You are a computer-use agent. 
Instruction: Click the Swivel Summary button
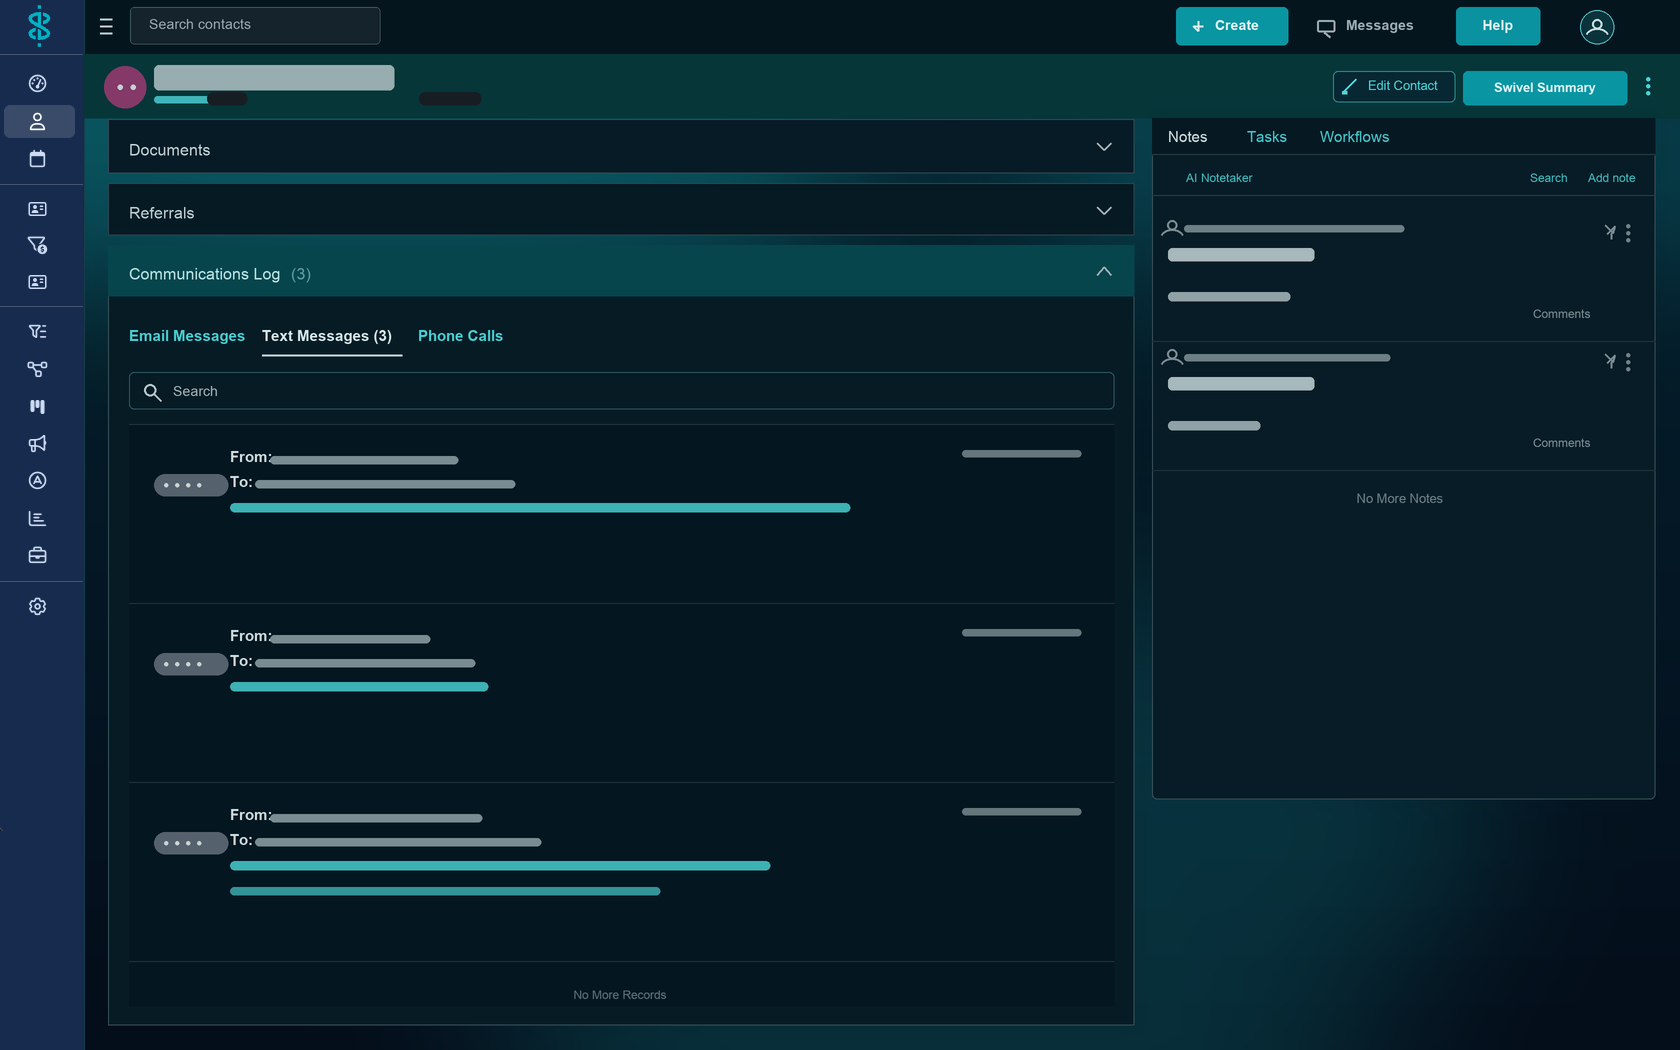pyautogui.click(x=1544, y=88)
